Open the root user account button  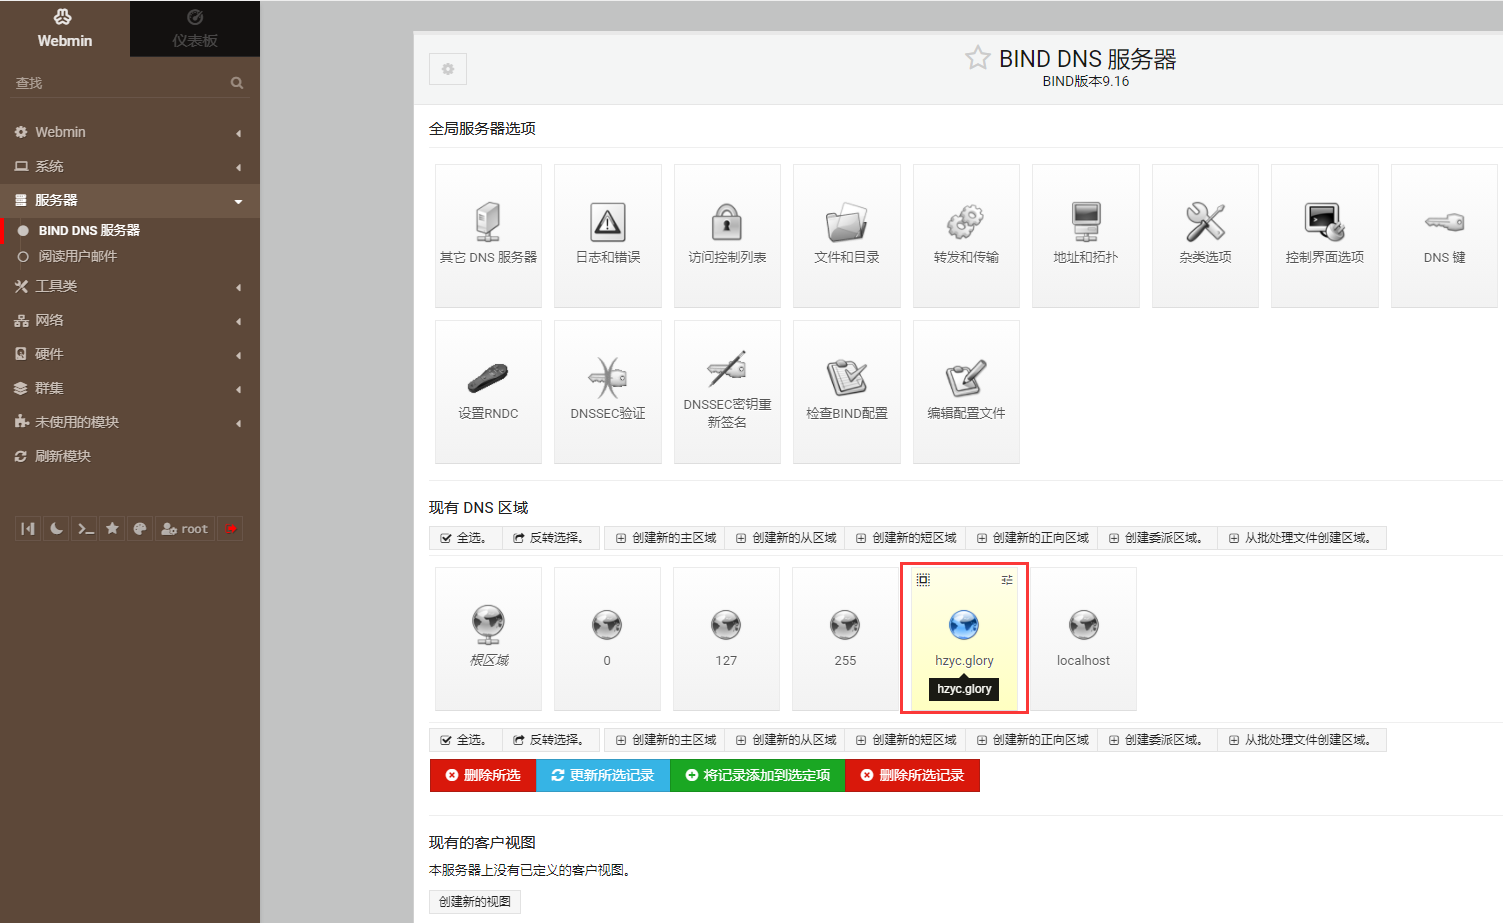click(x=185, y=529)
